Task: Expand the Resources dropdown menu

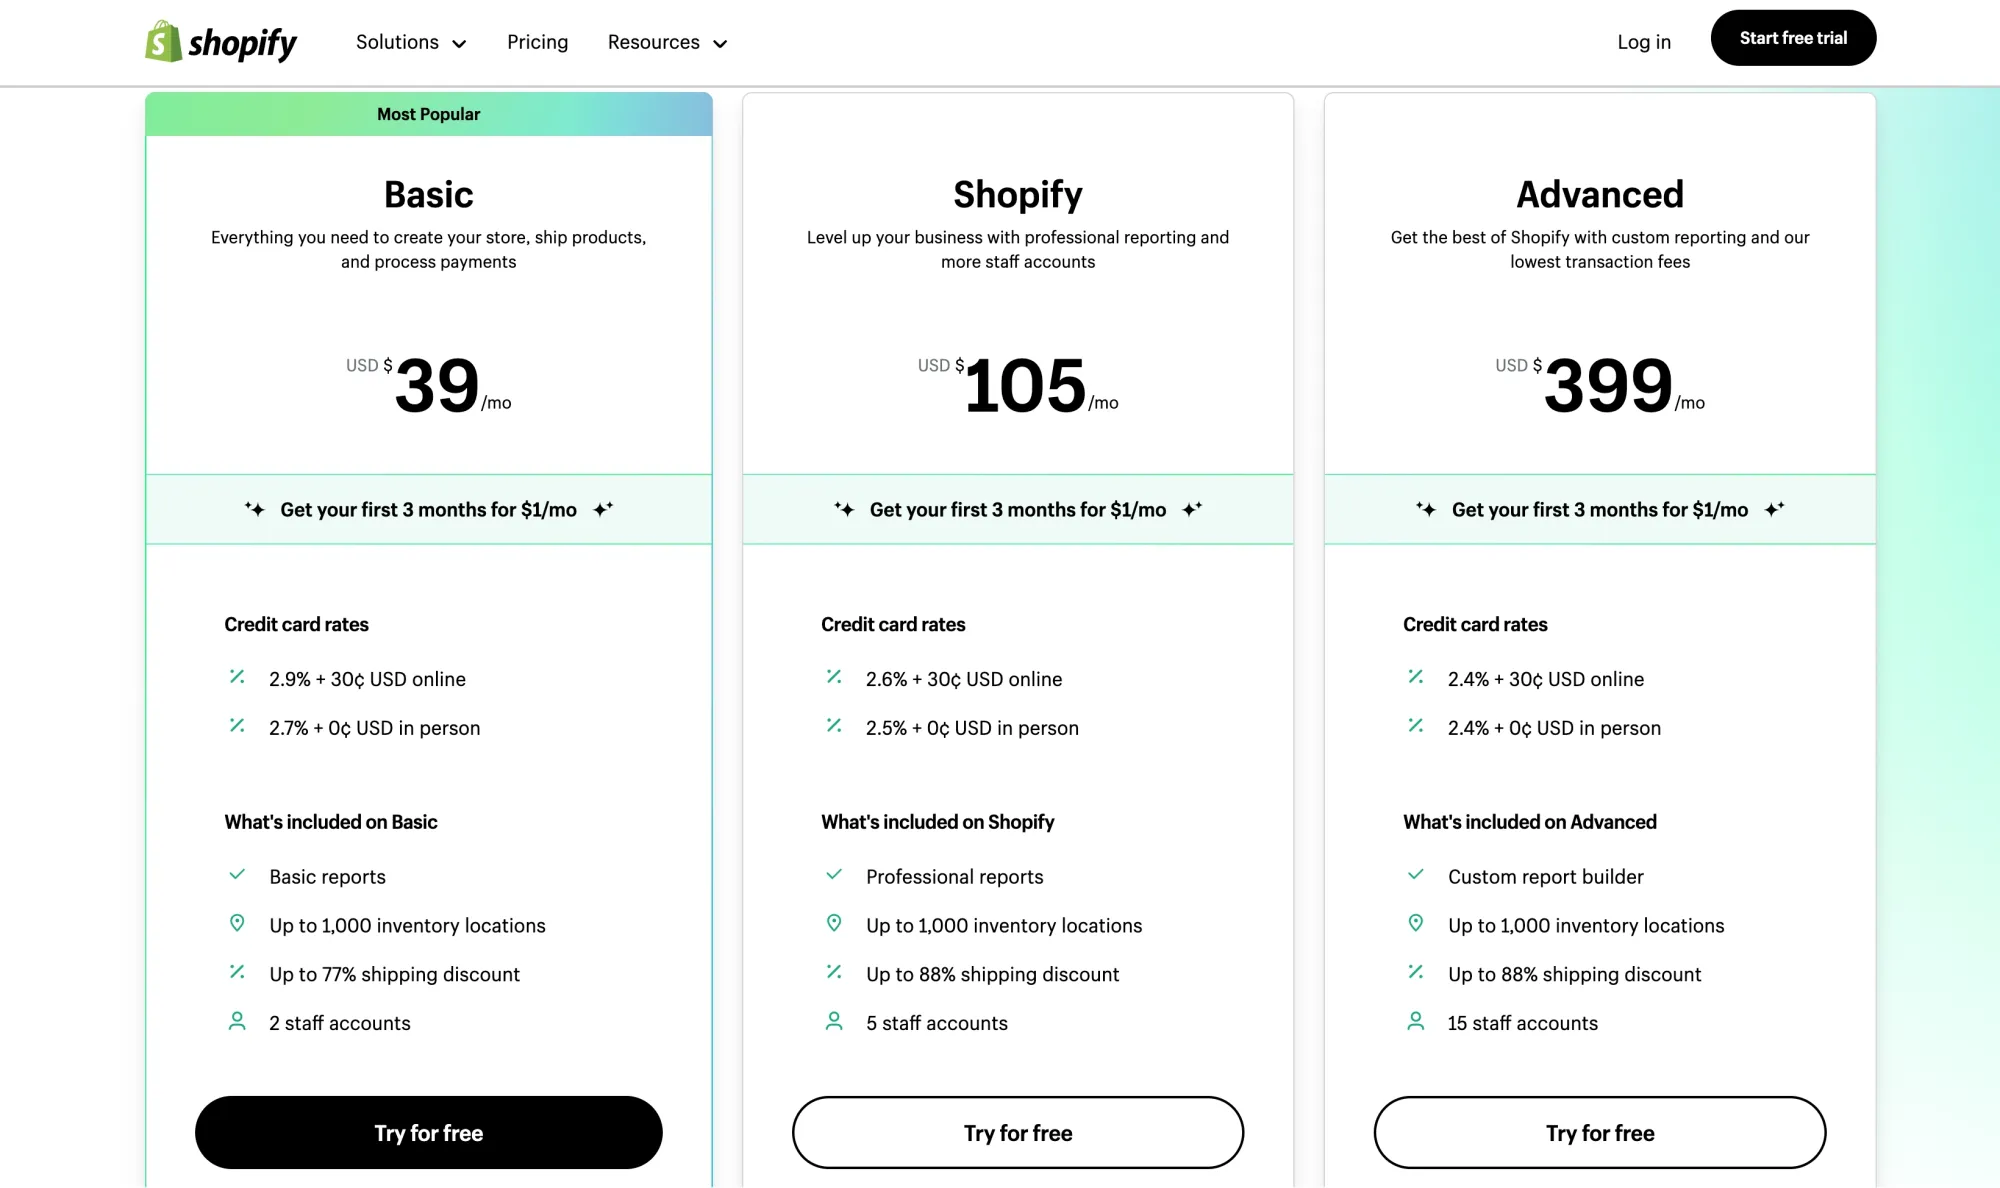Action: 667,42
